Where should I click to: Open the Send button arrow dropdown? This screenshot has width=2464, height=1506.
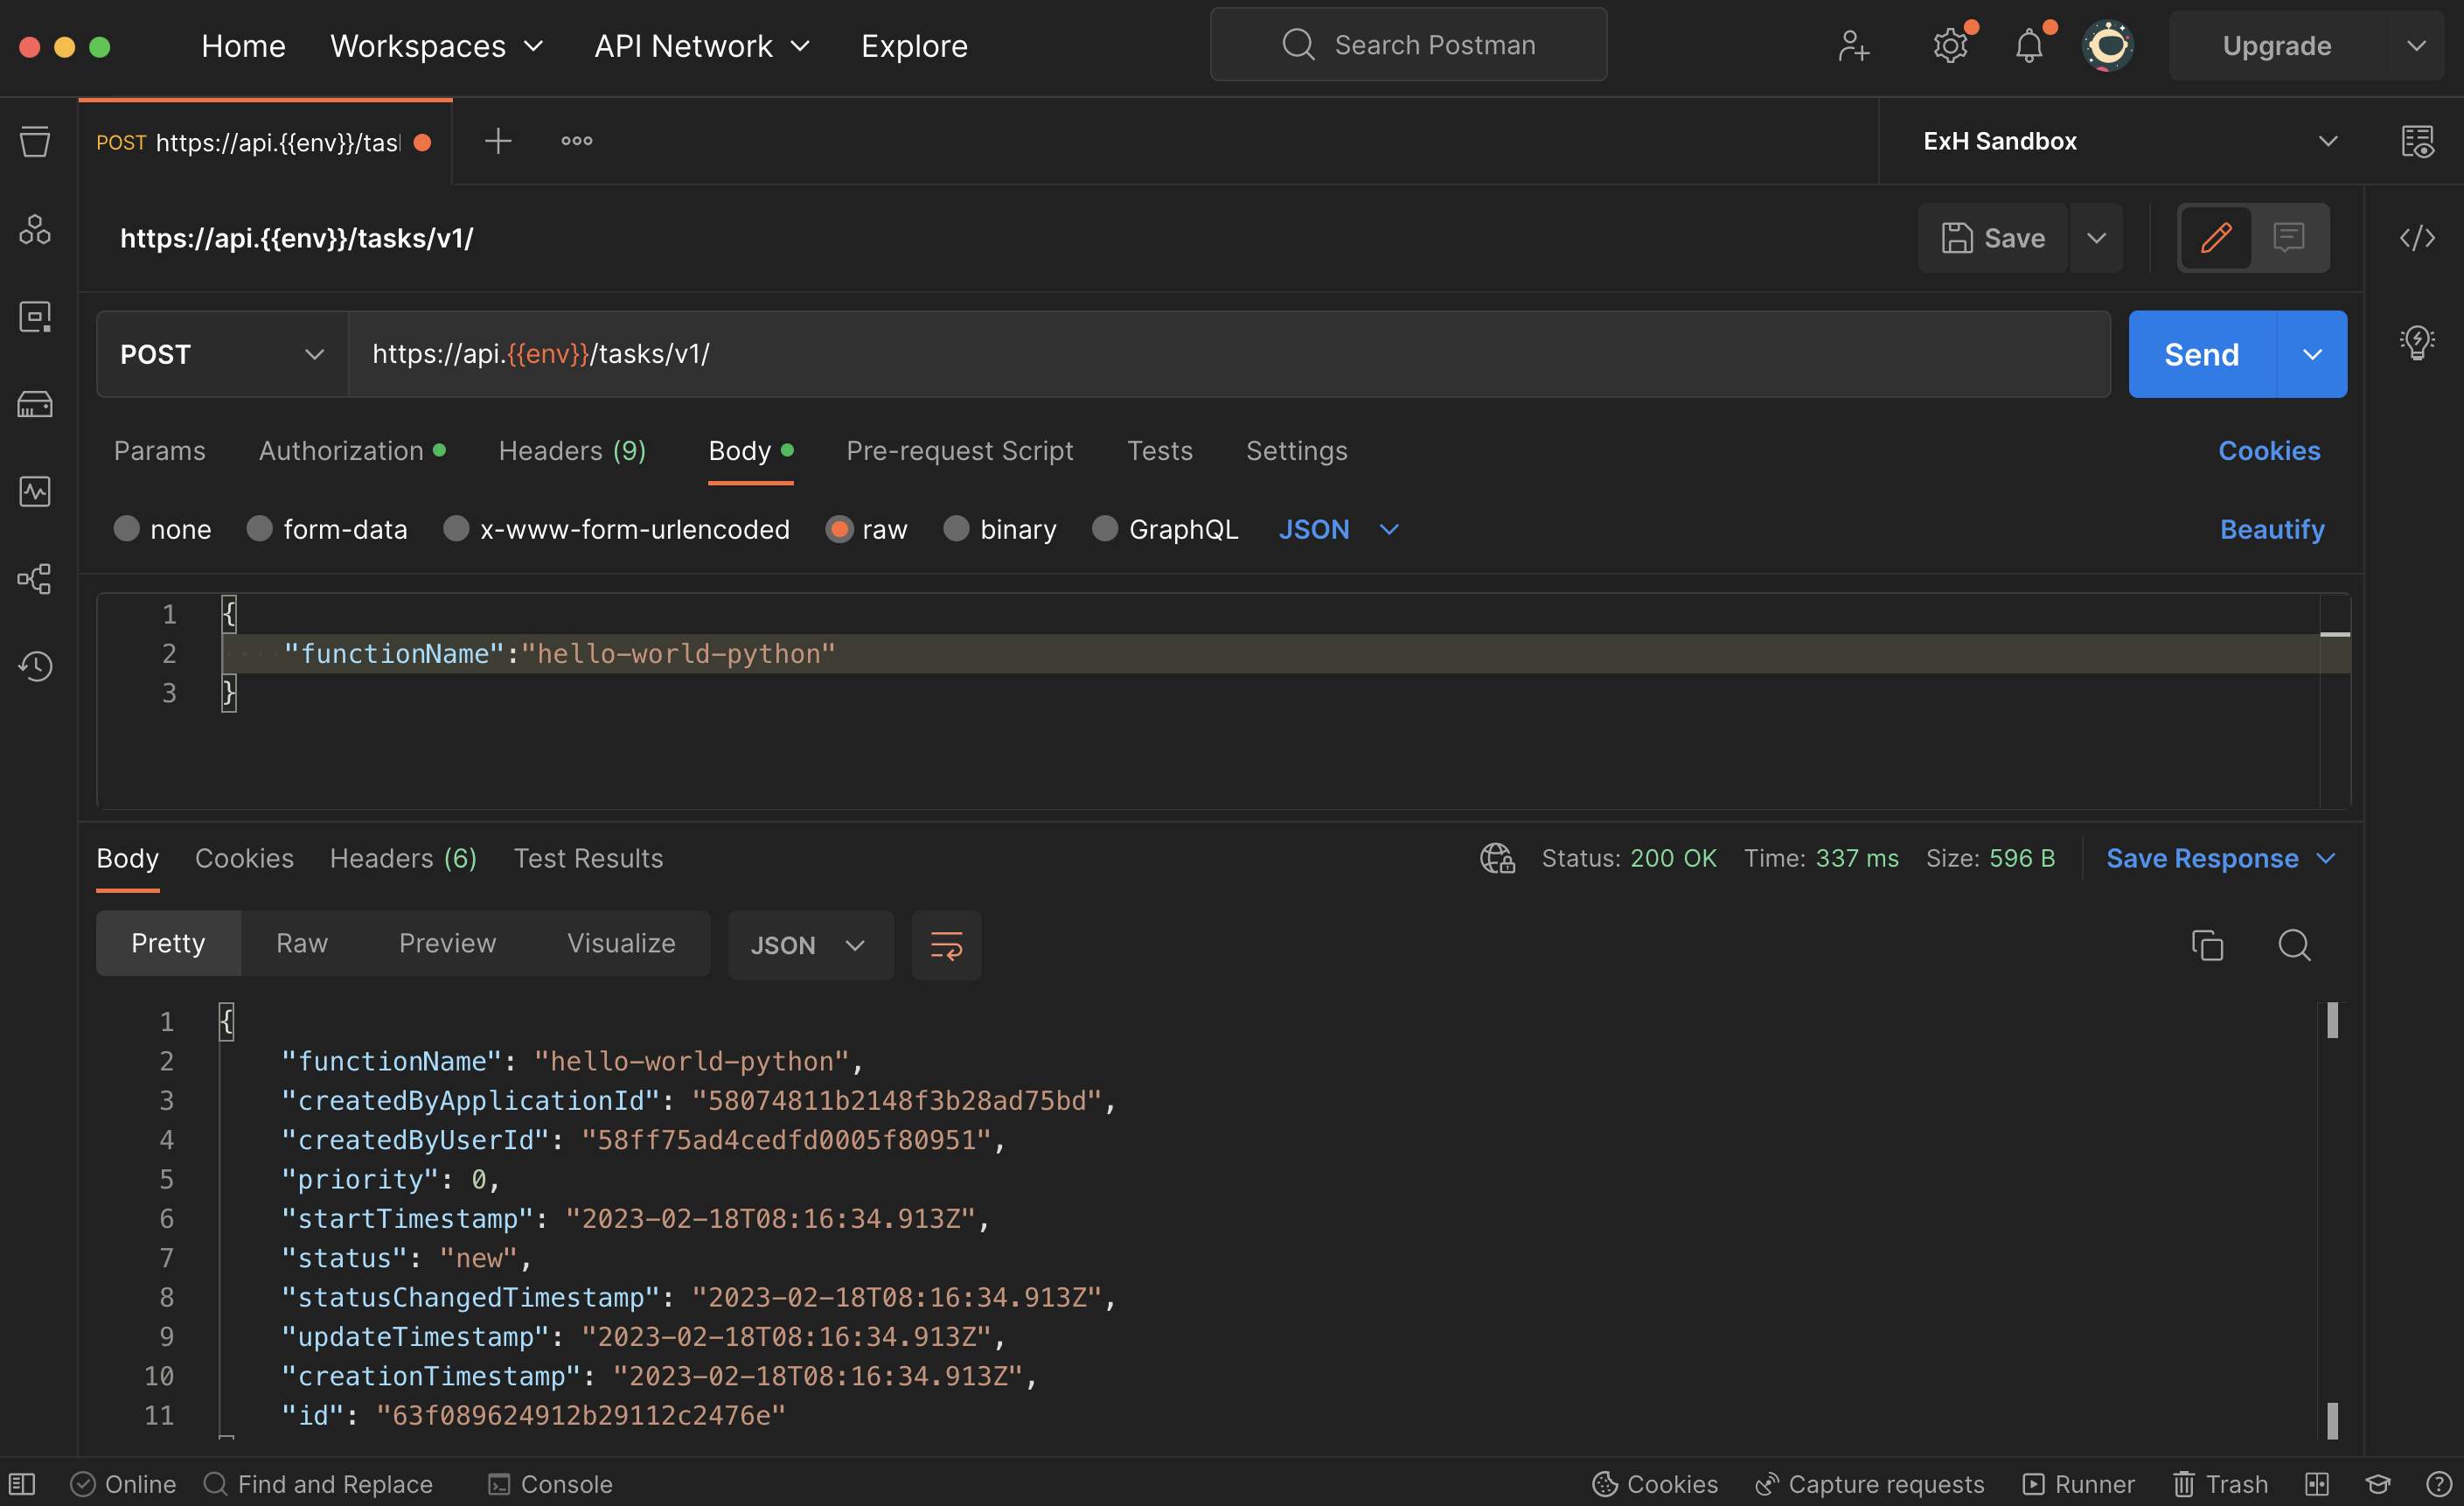click(x=2312, y=354)
